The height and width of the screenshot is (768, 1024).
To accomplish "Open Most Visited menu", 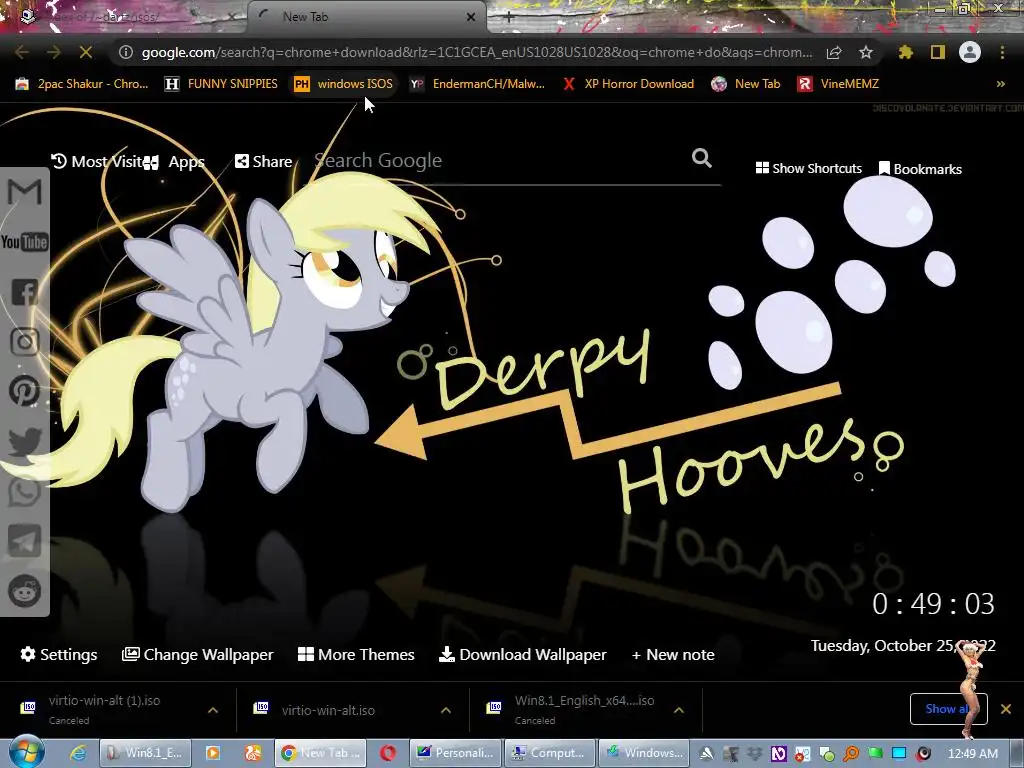I will (96, 161).
